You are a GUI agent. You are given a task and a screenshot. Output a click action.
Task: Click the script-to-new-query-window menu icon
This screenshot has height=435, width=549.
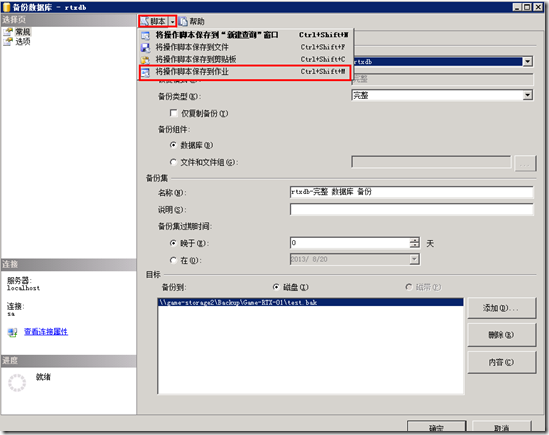click(145, 35)
